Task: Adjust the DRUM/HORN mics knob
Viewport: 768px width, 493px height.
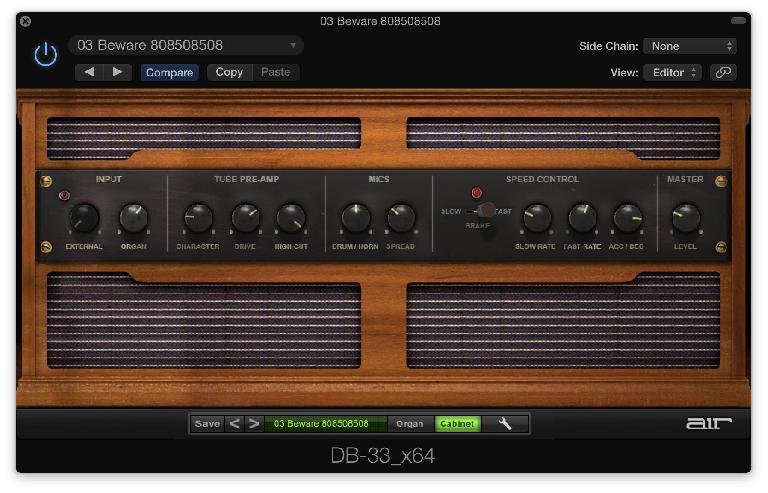Action: point(356,218)
